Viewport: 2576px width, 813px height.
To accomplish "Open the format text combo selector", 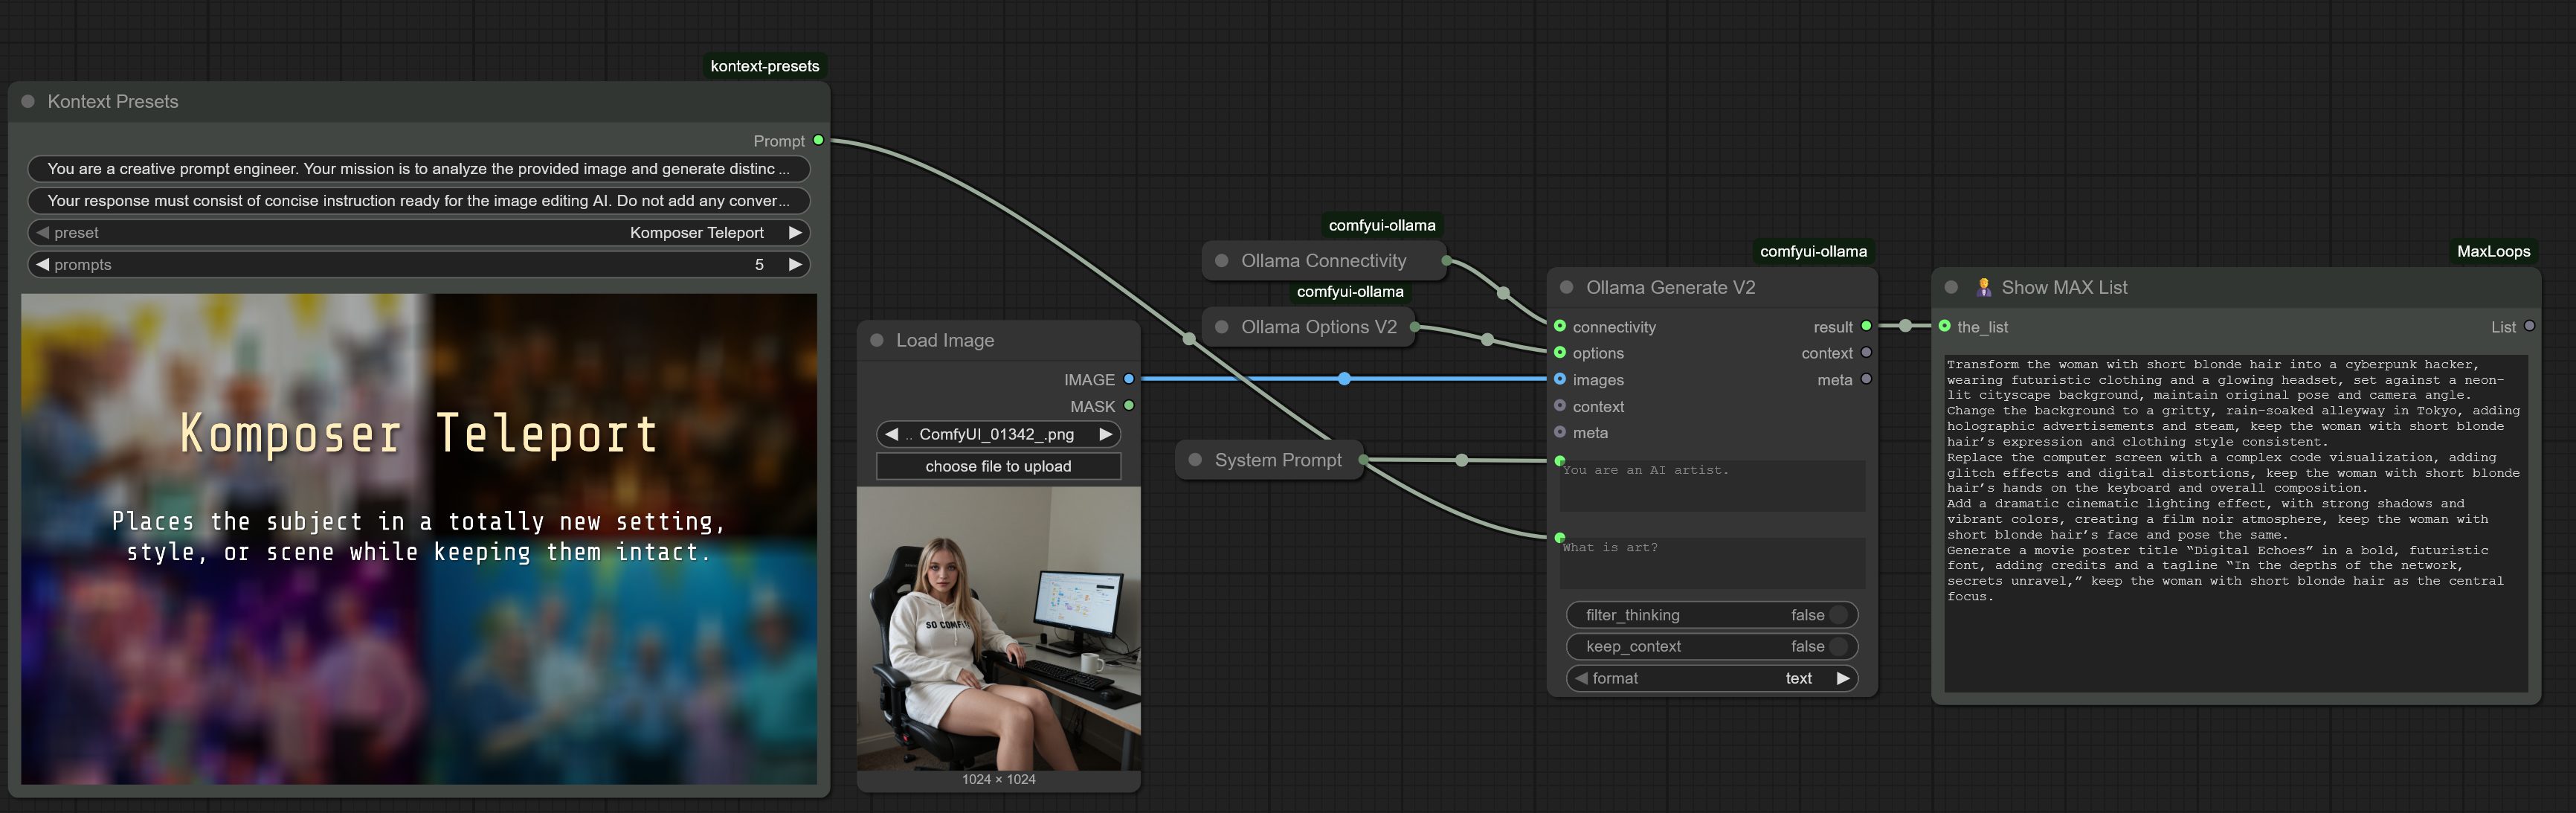I will pos(1712,678).
